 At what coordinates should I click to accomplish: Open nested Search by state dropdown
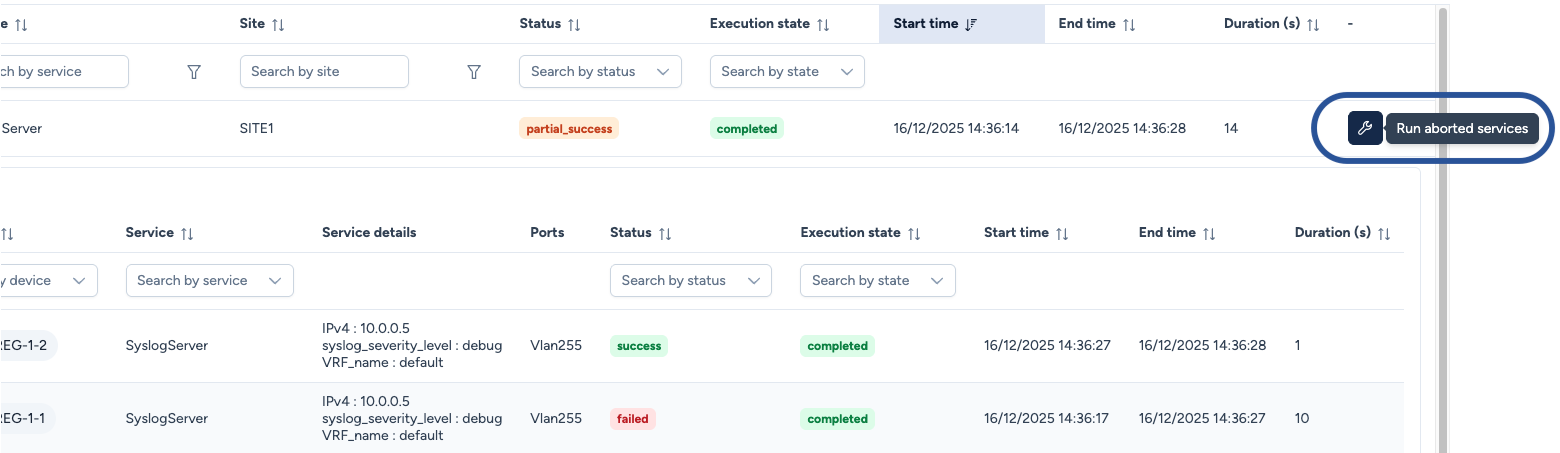[x=877, y=281]
